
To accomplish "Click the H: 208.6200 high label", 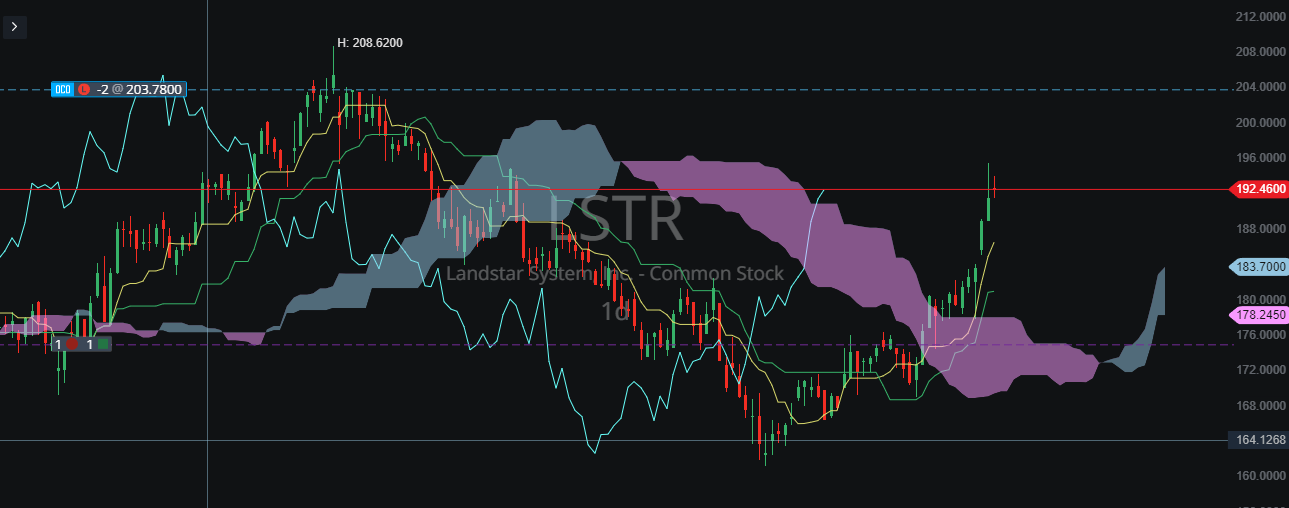I will coord(370,43).
